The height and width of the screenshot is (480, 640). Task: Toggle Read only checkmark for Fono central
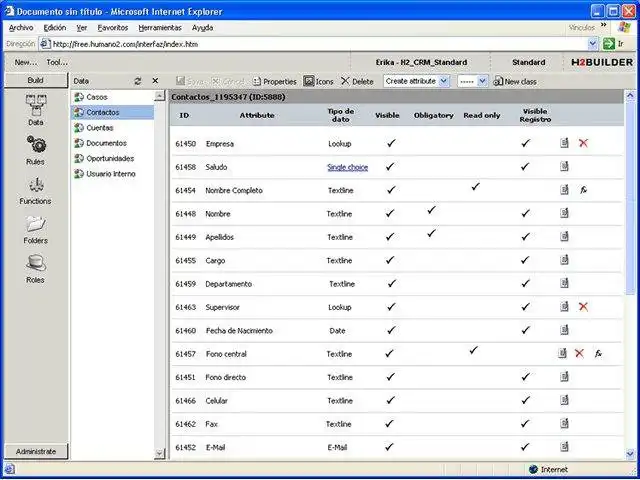[474, 350]
